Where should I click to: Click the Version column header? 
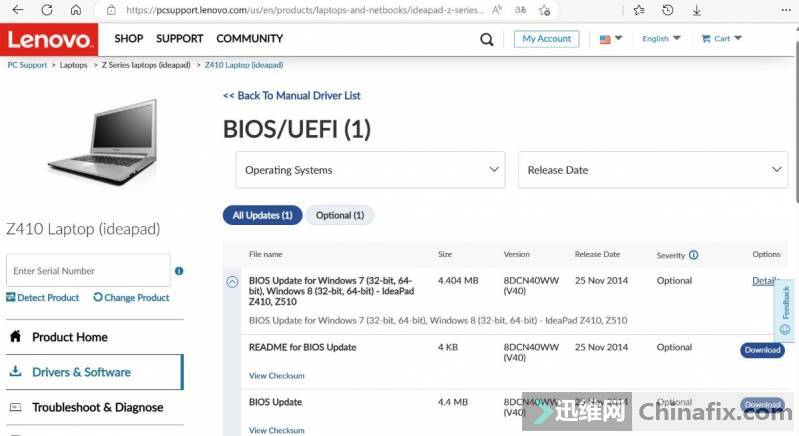point(517,254)
